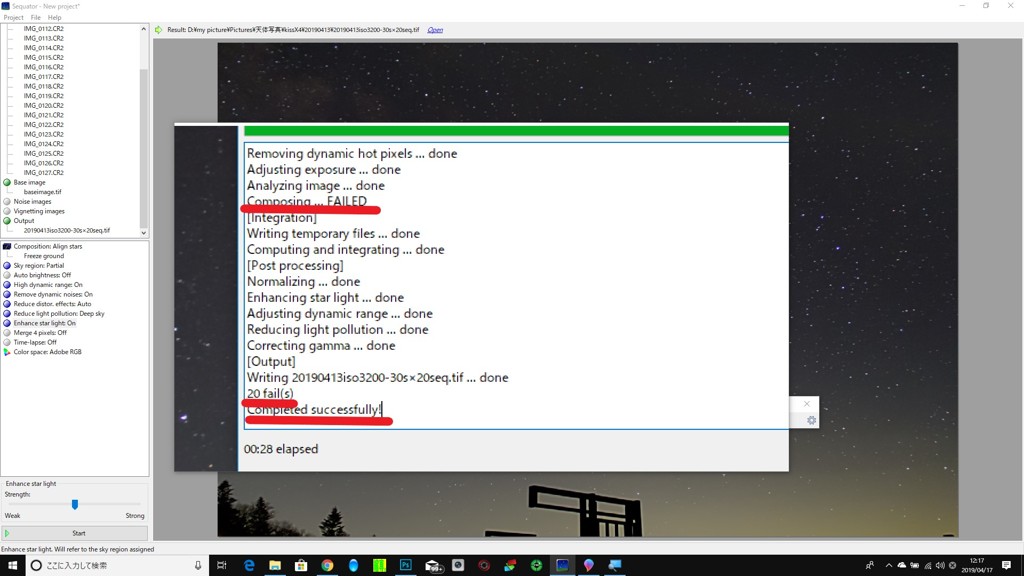This screenshot has height=576, width=1024.
Task: Select the output file 20190413iso3200-30s×20seq.tif
Action: point(67,231)
